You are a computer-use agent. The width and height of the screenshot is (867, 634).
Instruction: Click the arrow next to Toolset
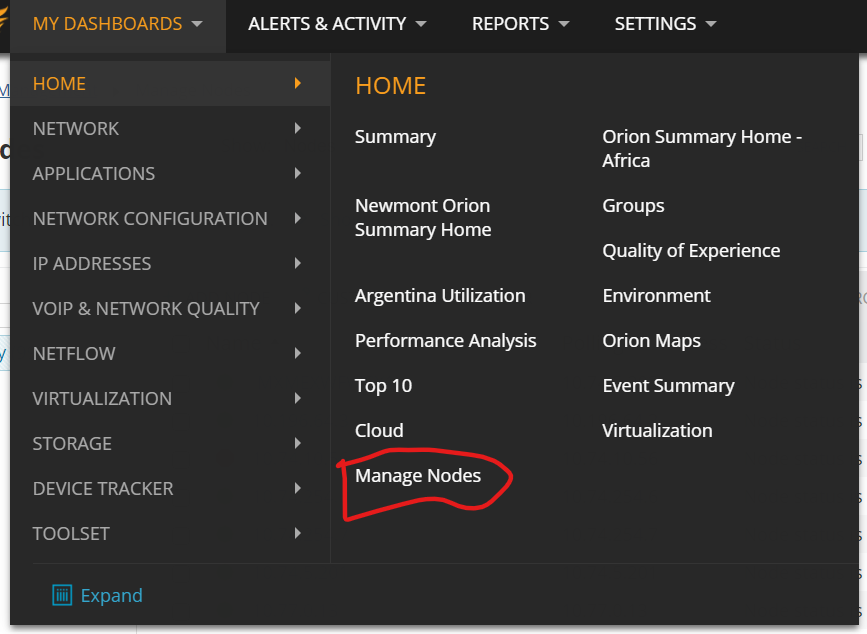point(297,534)
